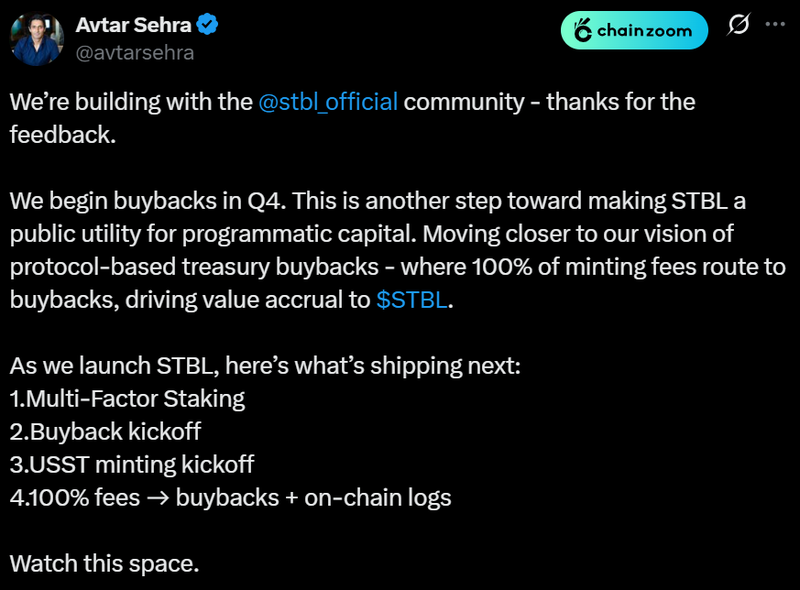Click the '3.USST minting kickoff' list line
Screen dimensions: 800x590
[x=132, y=465]
